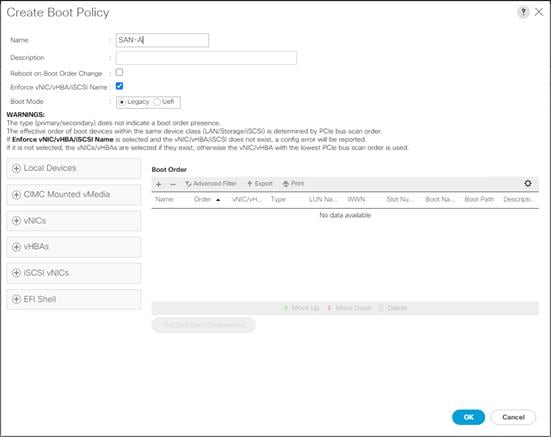Open the Boot Order settings gear
The image size is (551, 437).
coord(528,183)
